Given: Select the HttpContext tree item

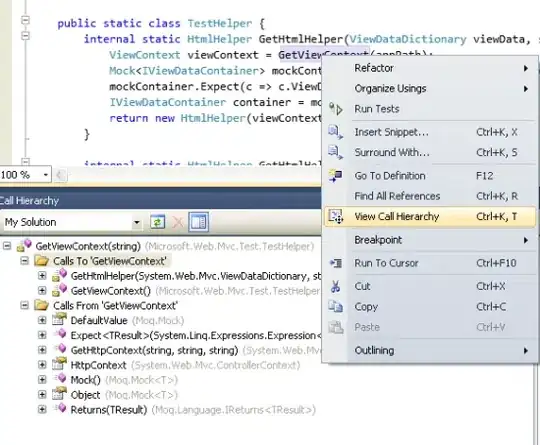Looking at the screenshot, I should 98,365.
